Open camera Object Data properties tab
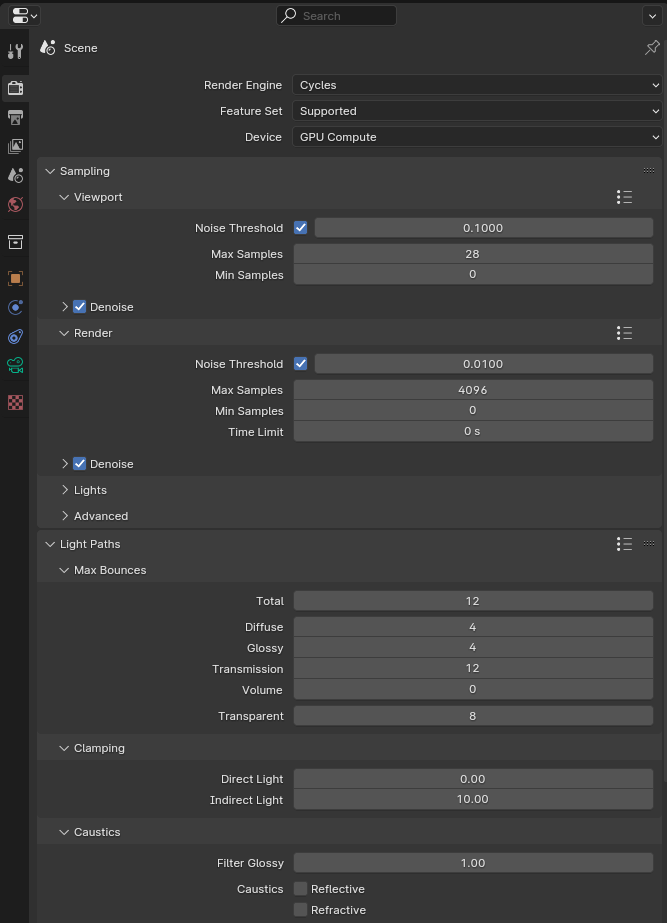The height and width of the screenshot is (923, 667). pyautogui.click(x=15, y=366)
